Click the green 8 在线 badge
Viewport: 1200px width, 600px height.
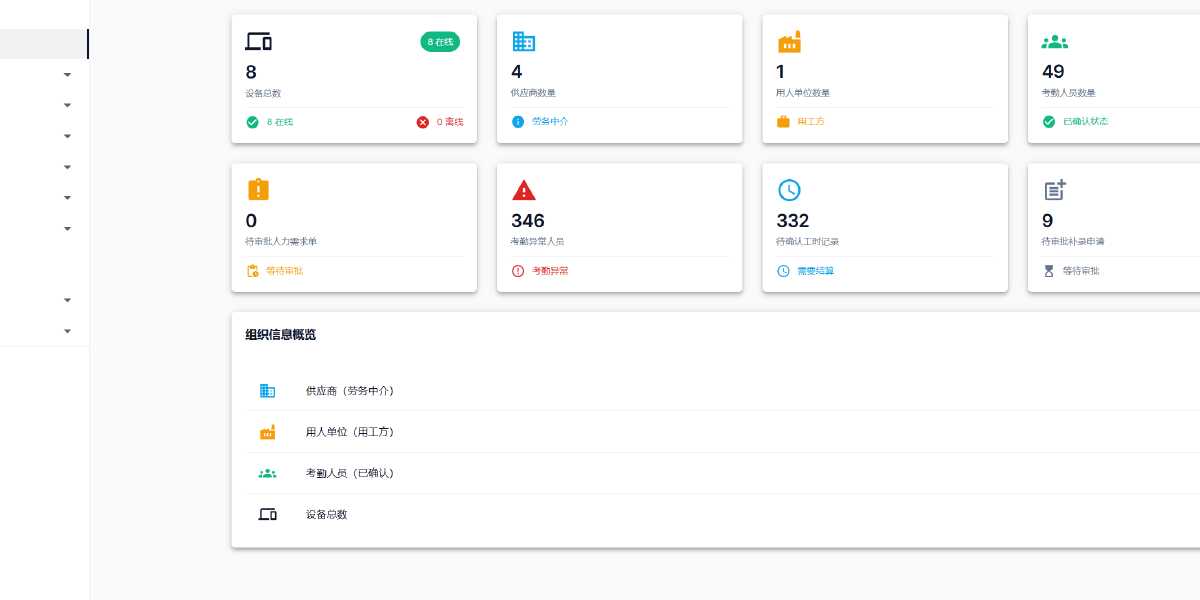[x=440, y=42]
